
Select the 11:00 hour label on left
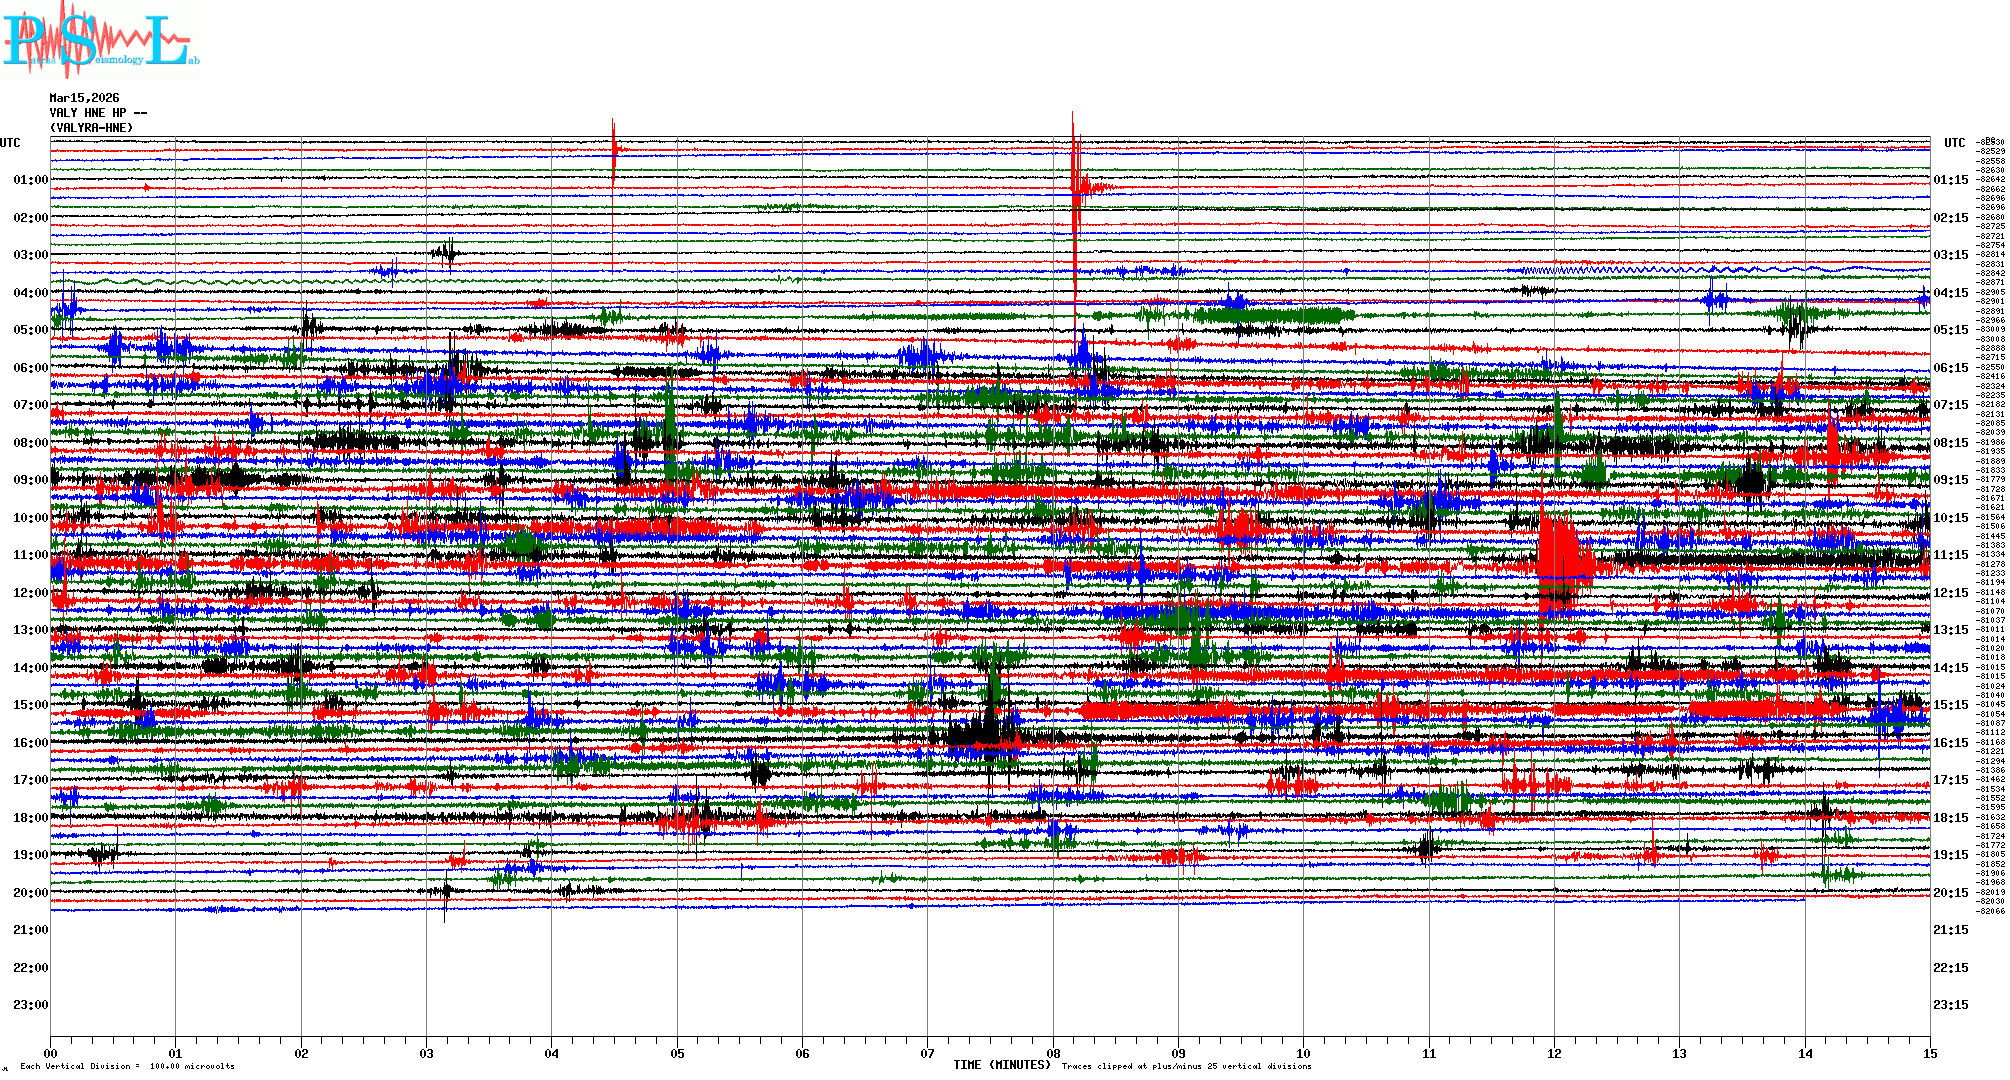30,555
